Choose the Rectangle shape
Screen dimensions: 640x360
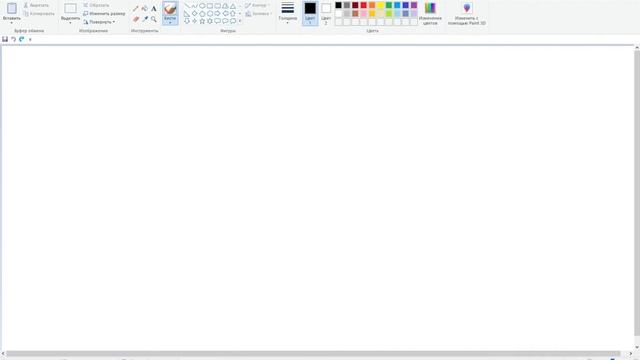(210, 6)
